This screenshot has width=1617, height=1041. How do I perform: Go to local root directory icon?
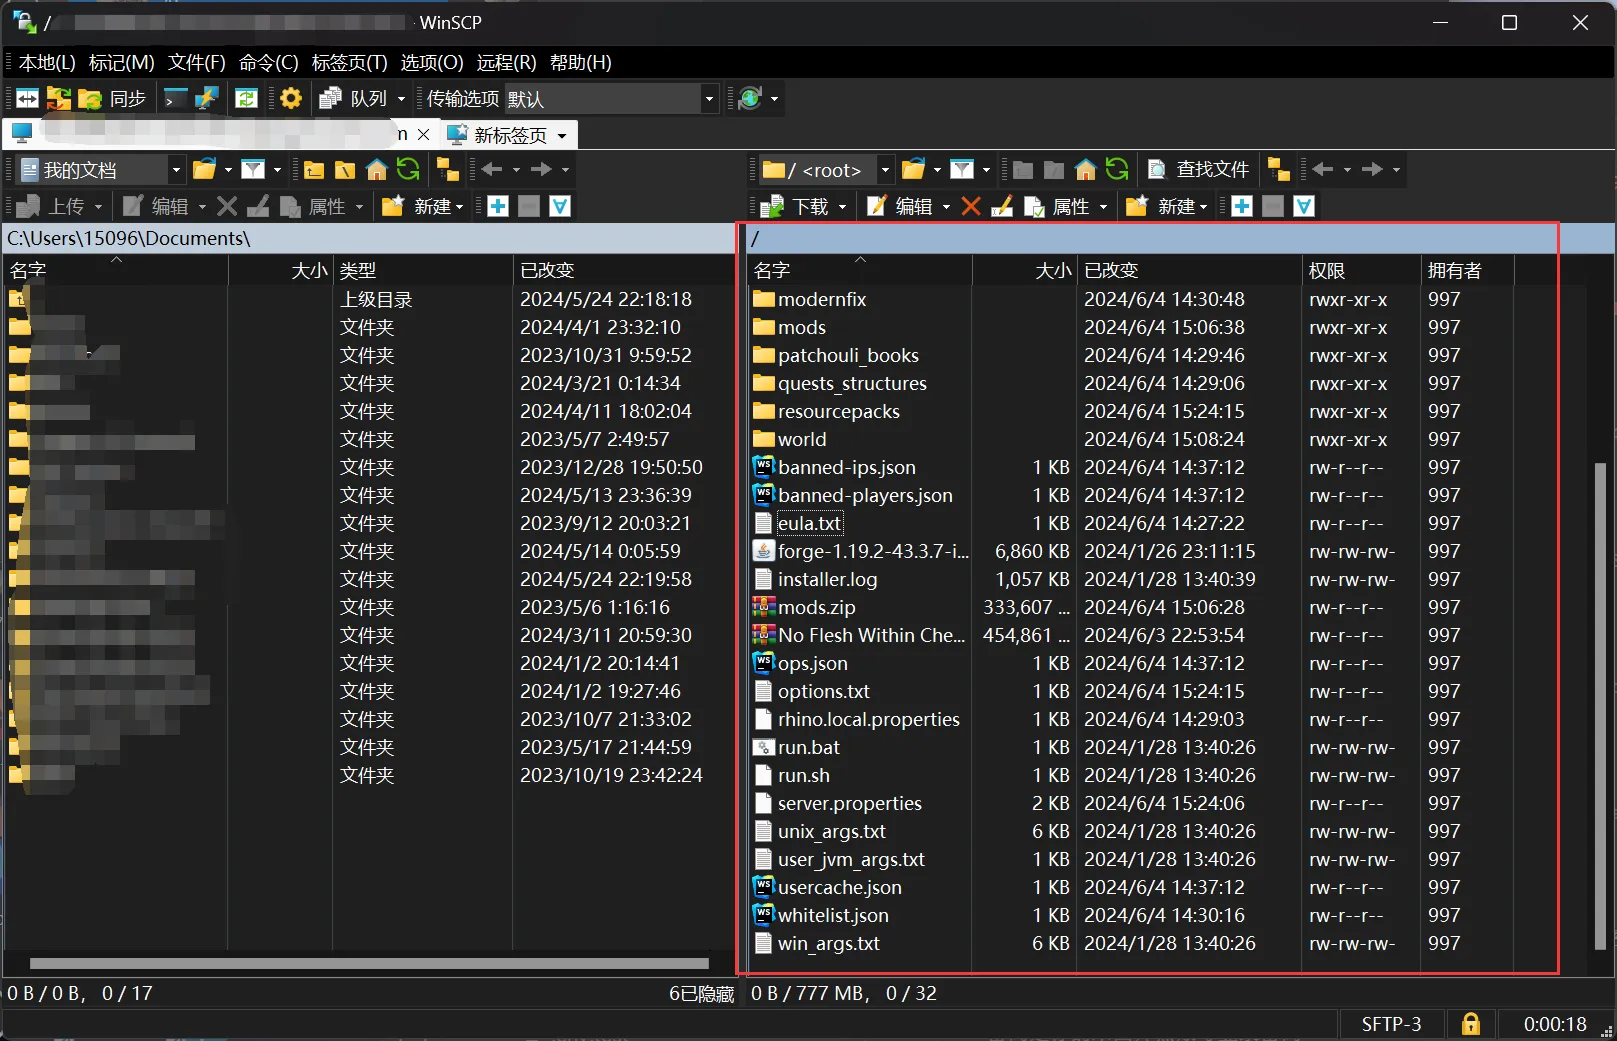[345, 169]
